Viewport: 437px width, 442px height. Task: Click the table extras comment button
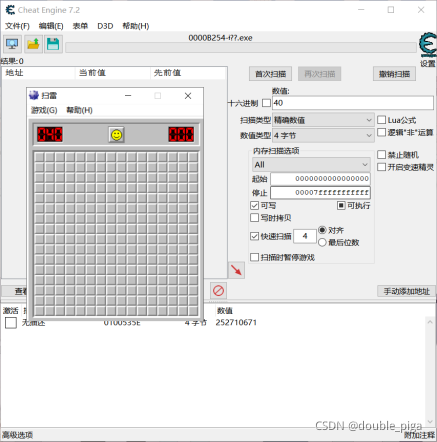tap(419, 435)
